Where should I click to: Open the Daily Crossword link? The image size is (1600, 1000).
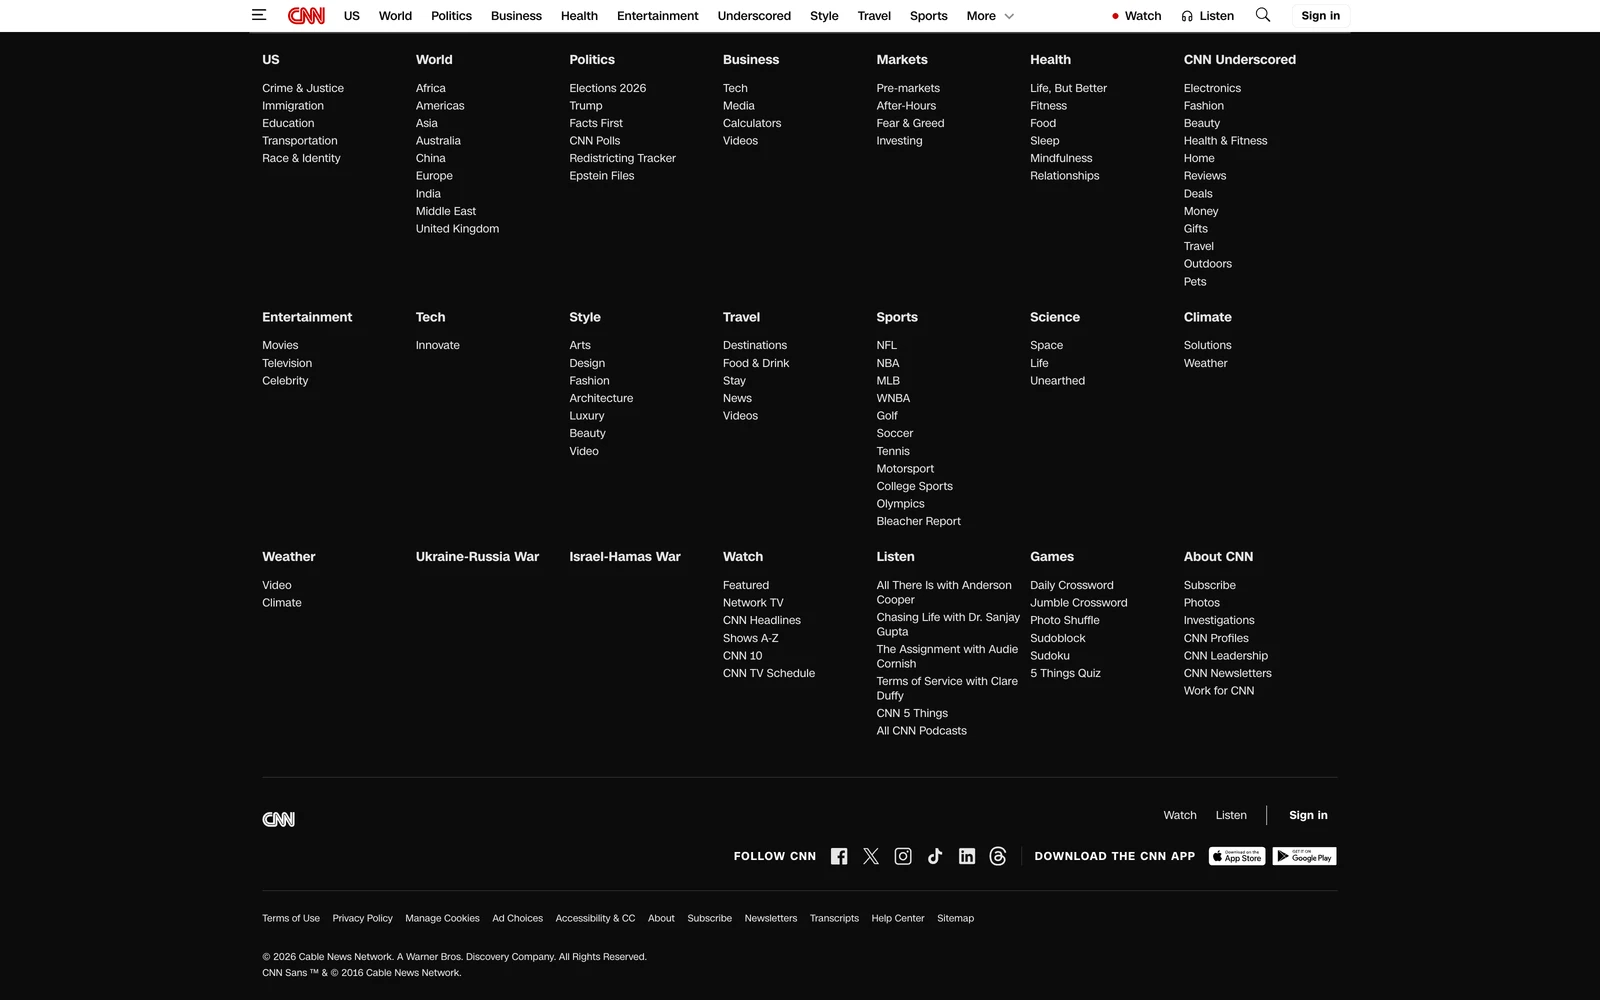(1072, 585)
